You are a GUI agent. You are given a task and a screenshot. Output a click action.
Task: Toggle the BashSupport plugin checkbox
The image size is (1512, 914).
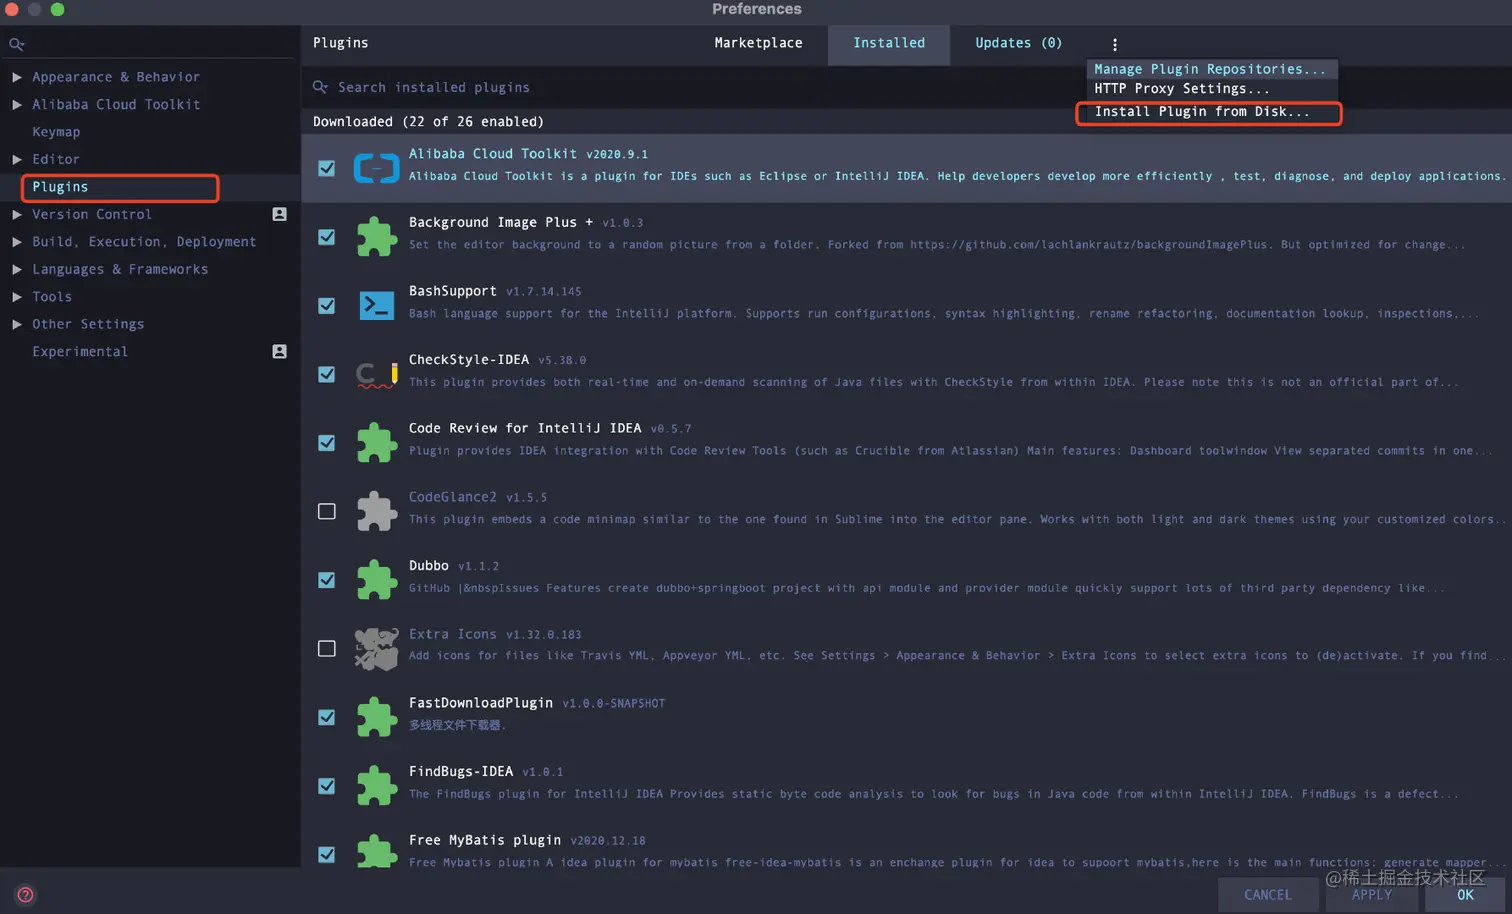point(326,306)
